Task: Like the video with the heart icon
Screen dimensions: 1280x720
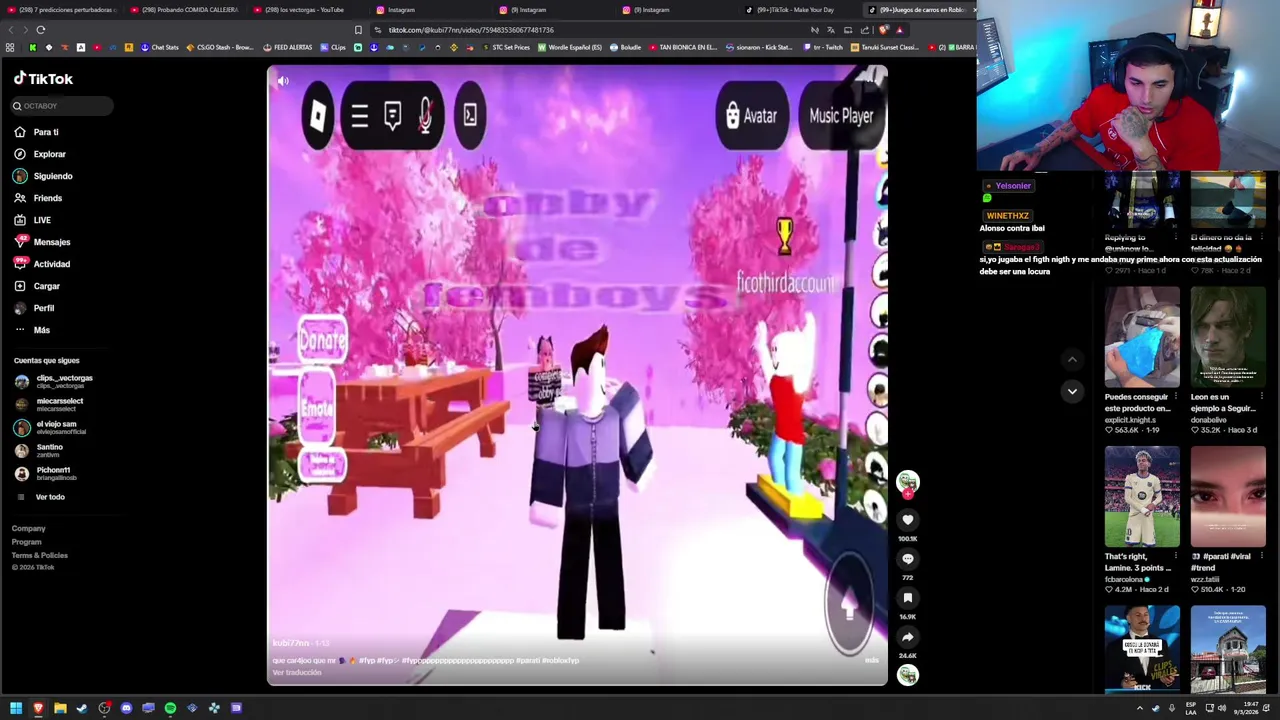Action: 907,520
